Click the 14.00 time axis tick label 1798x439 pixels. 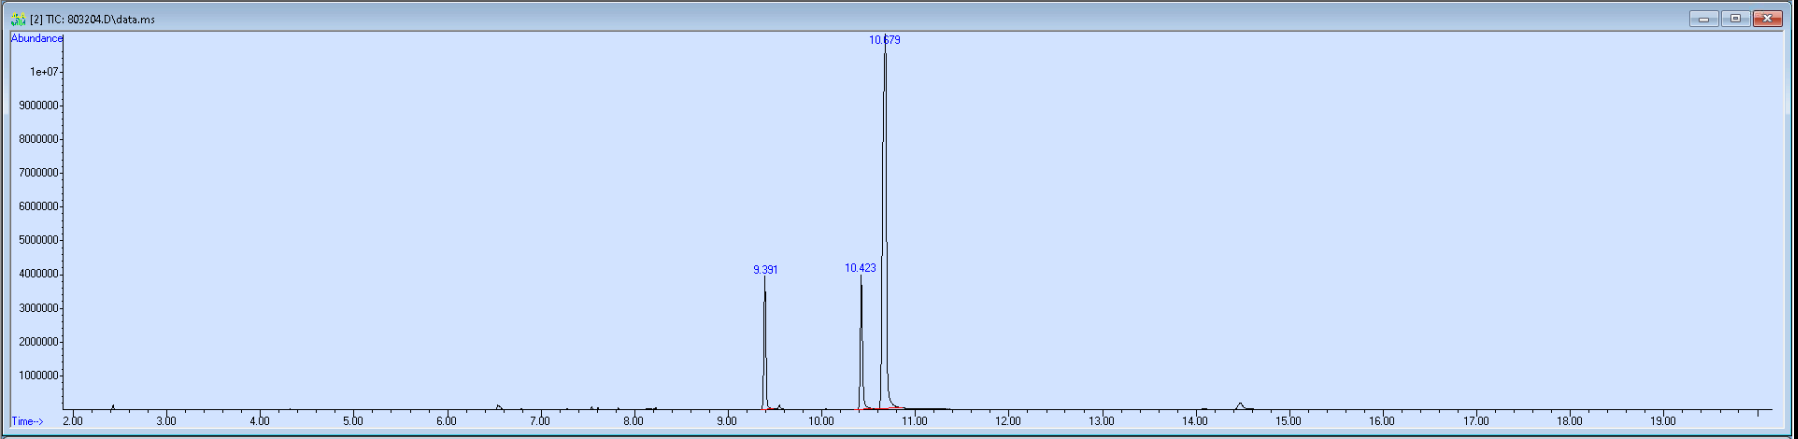[x=1195, y=422]
